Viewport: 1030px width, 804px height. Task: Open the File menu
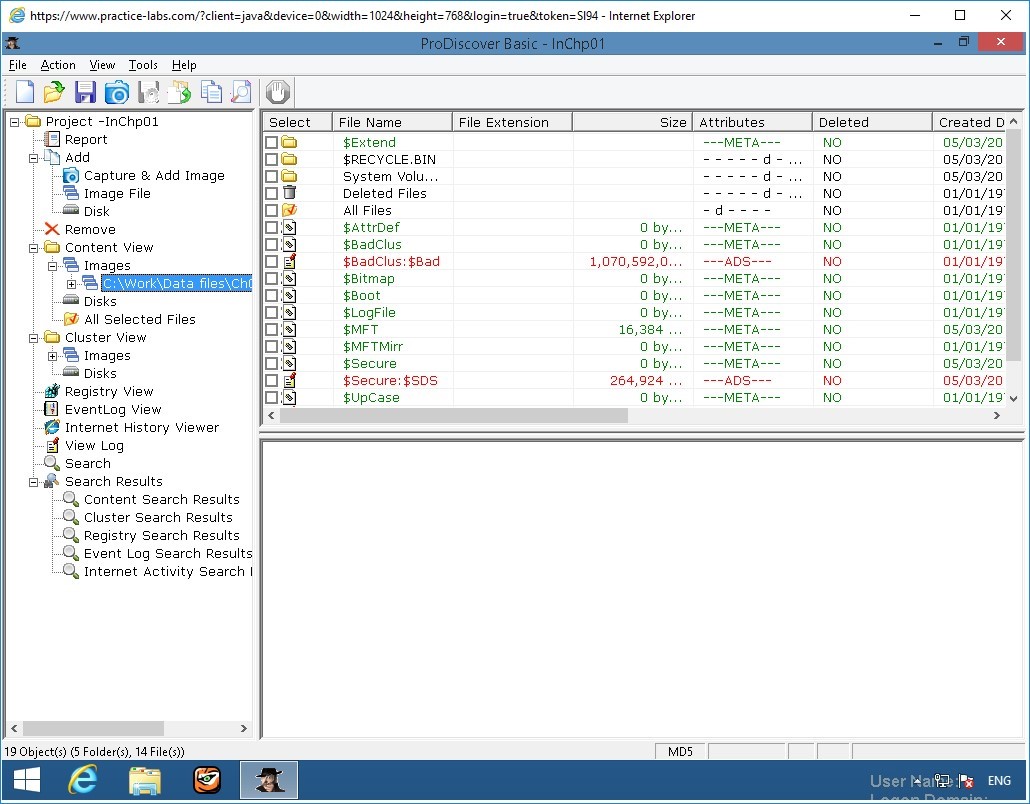(18, 65)
